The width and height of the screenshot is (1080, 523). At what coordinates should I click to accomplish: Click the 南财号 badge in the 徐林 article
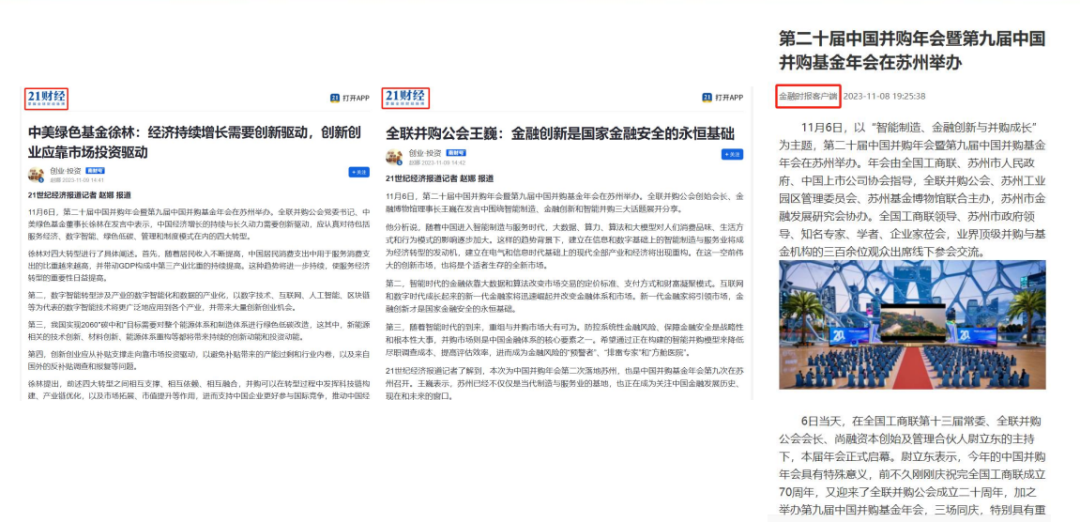(x=95, y=170)
